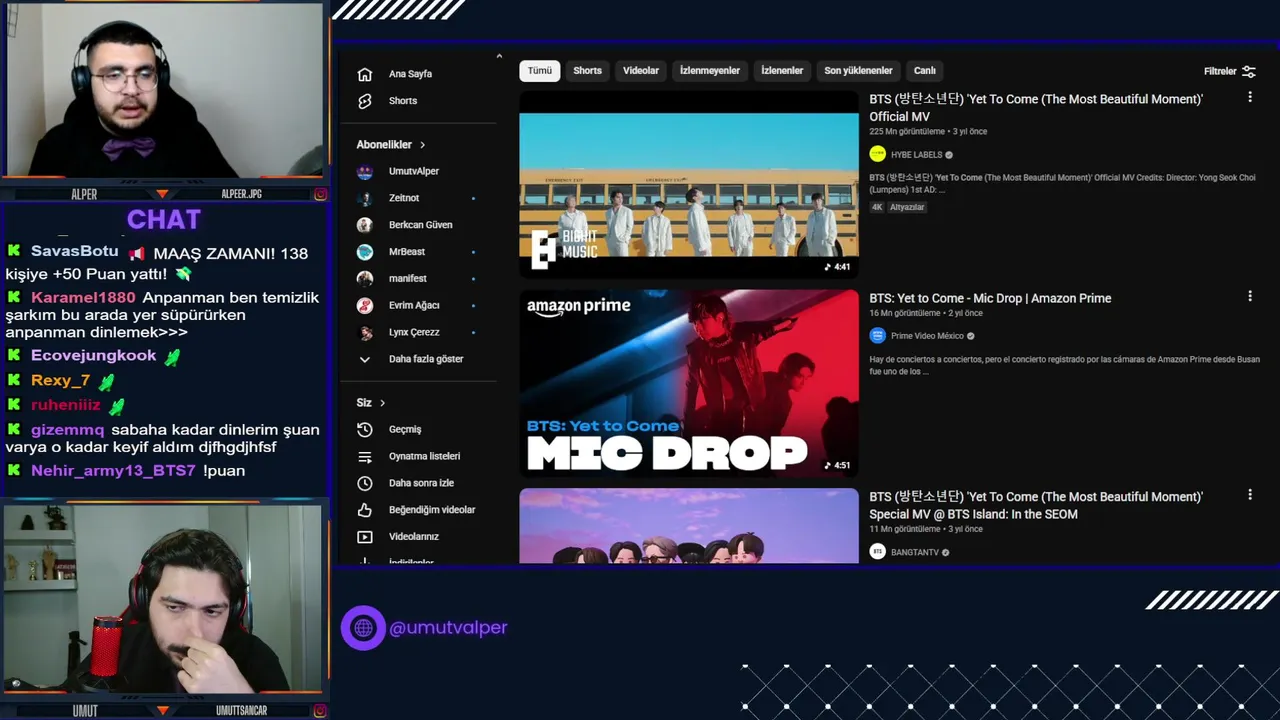Select Videolar filter chip
The image size is (1280, 720).
[641, 71]
